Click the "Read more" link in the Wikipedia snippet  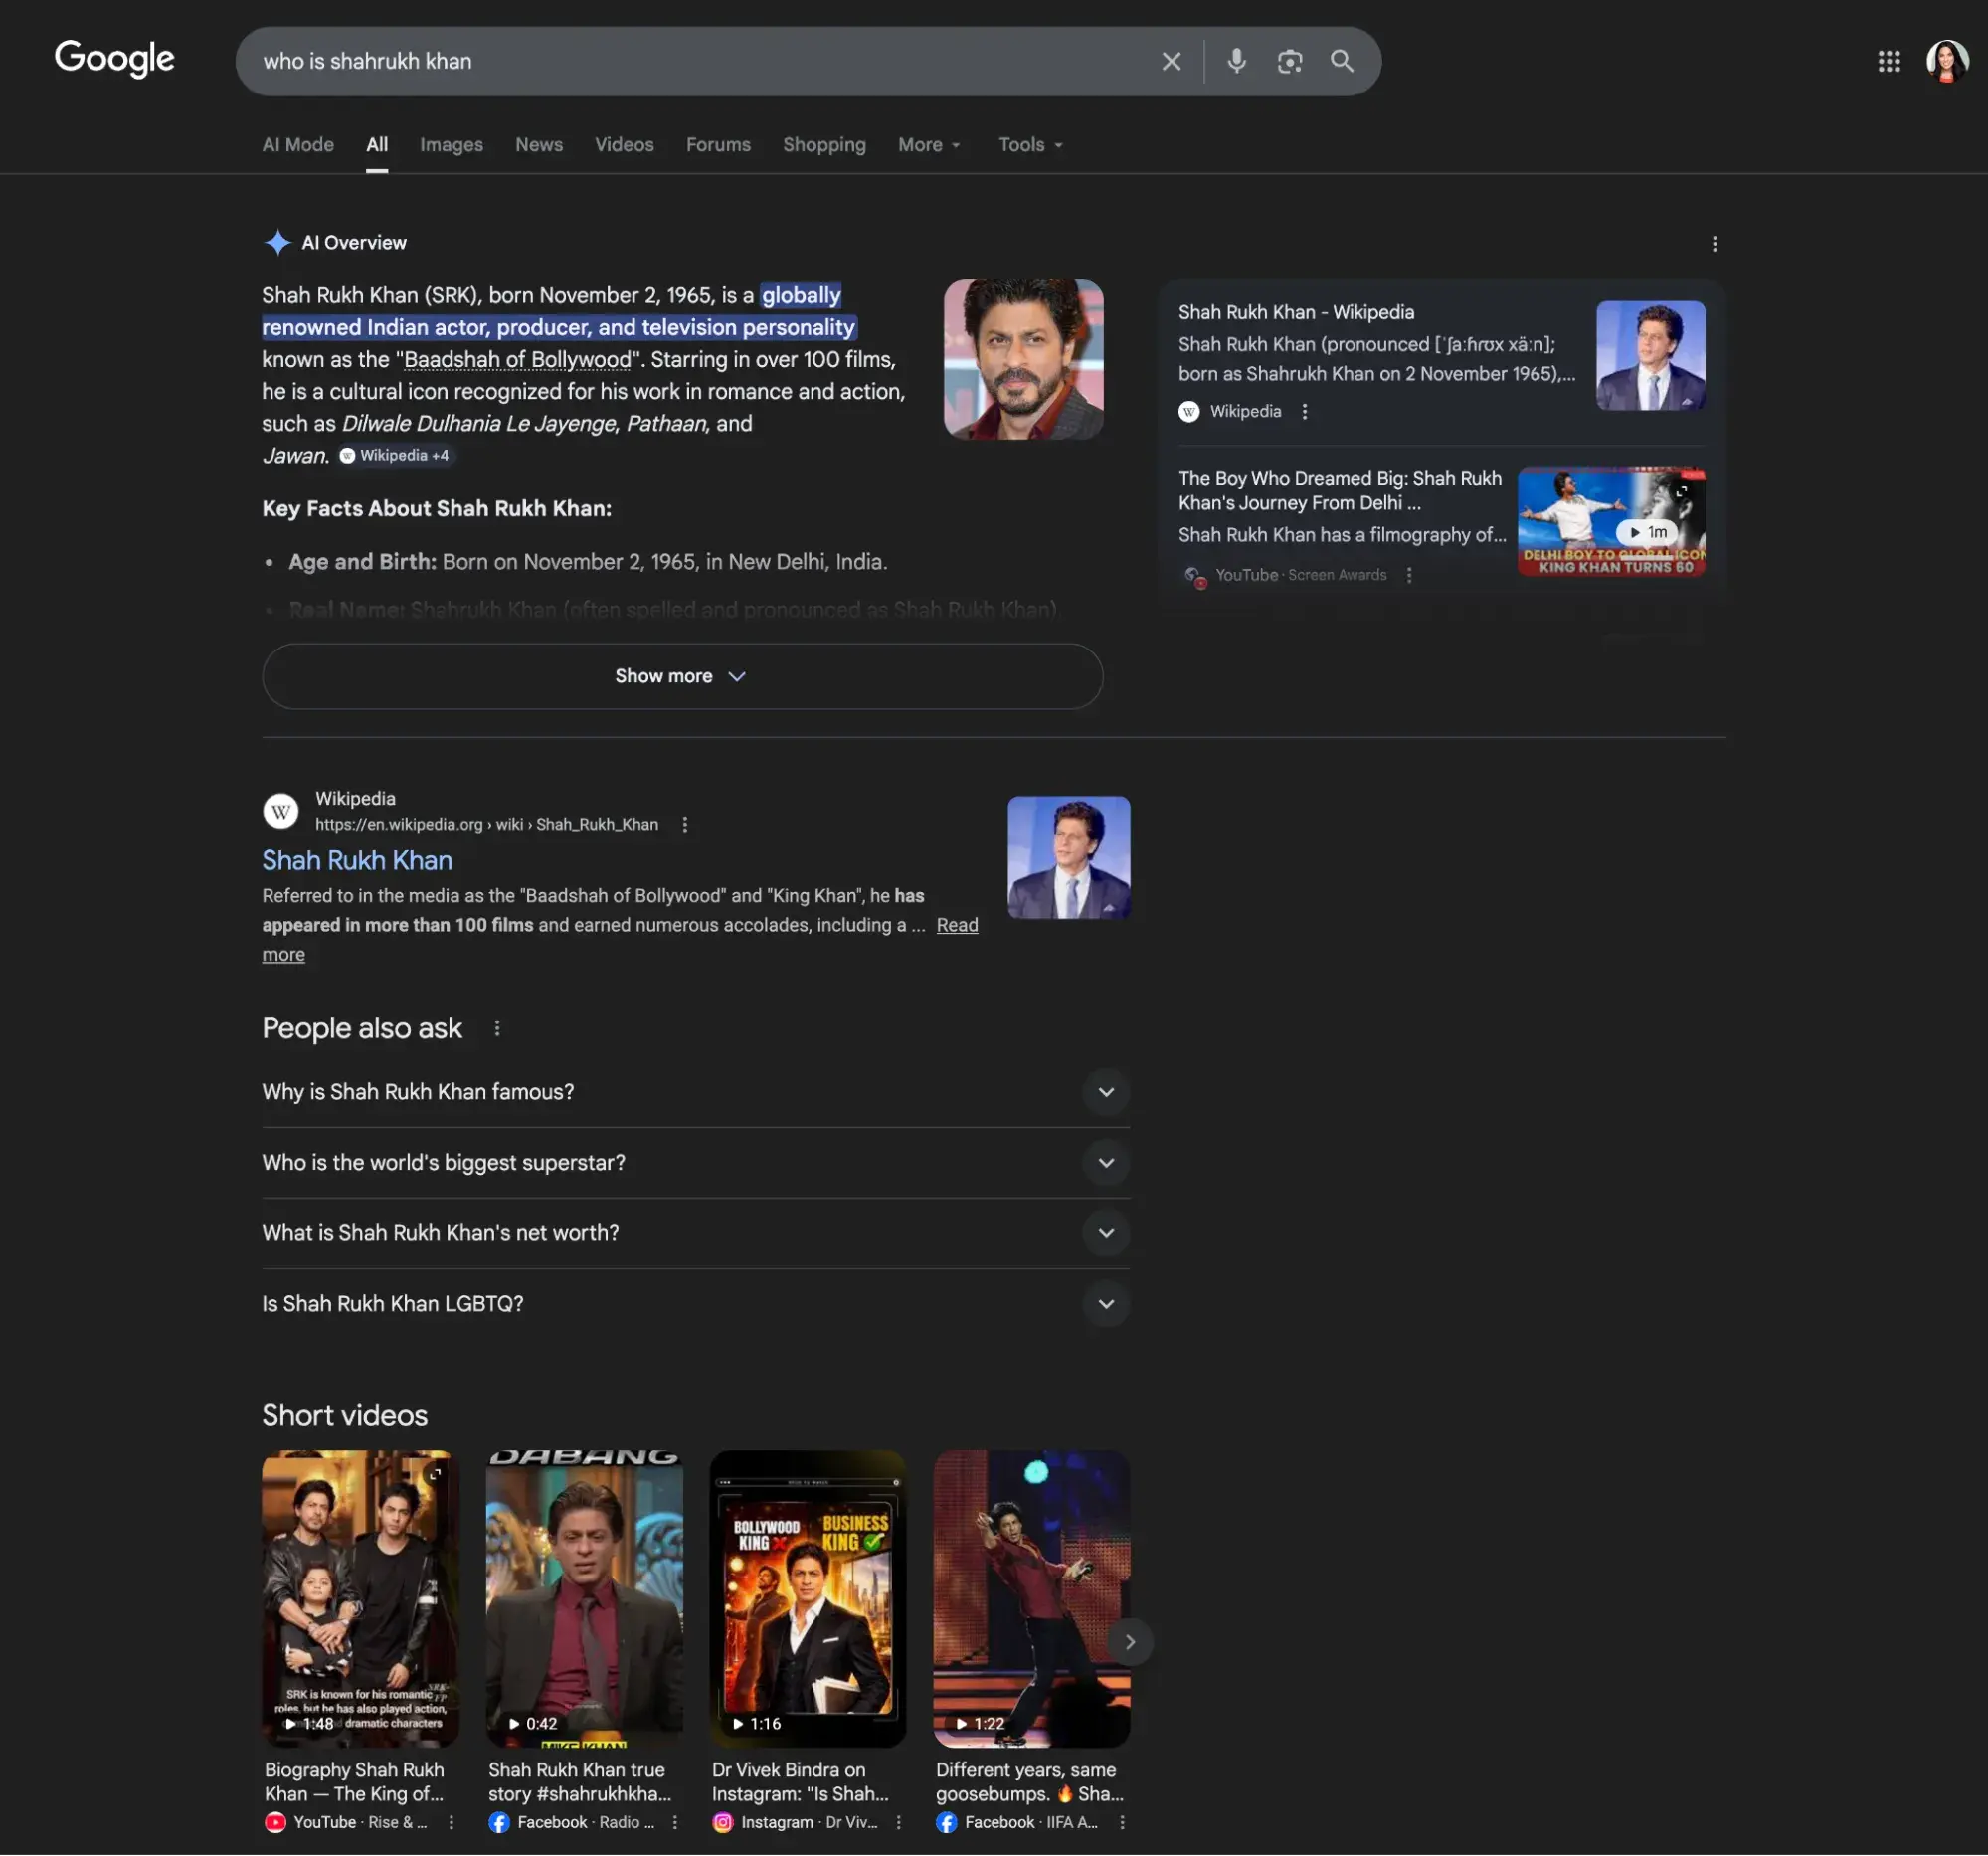[956, 925]
